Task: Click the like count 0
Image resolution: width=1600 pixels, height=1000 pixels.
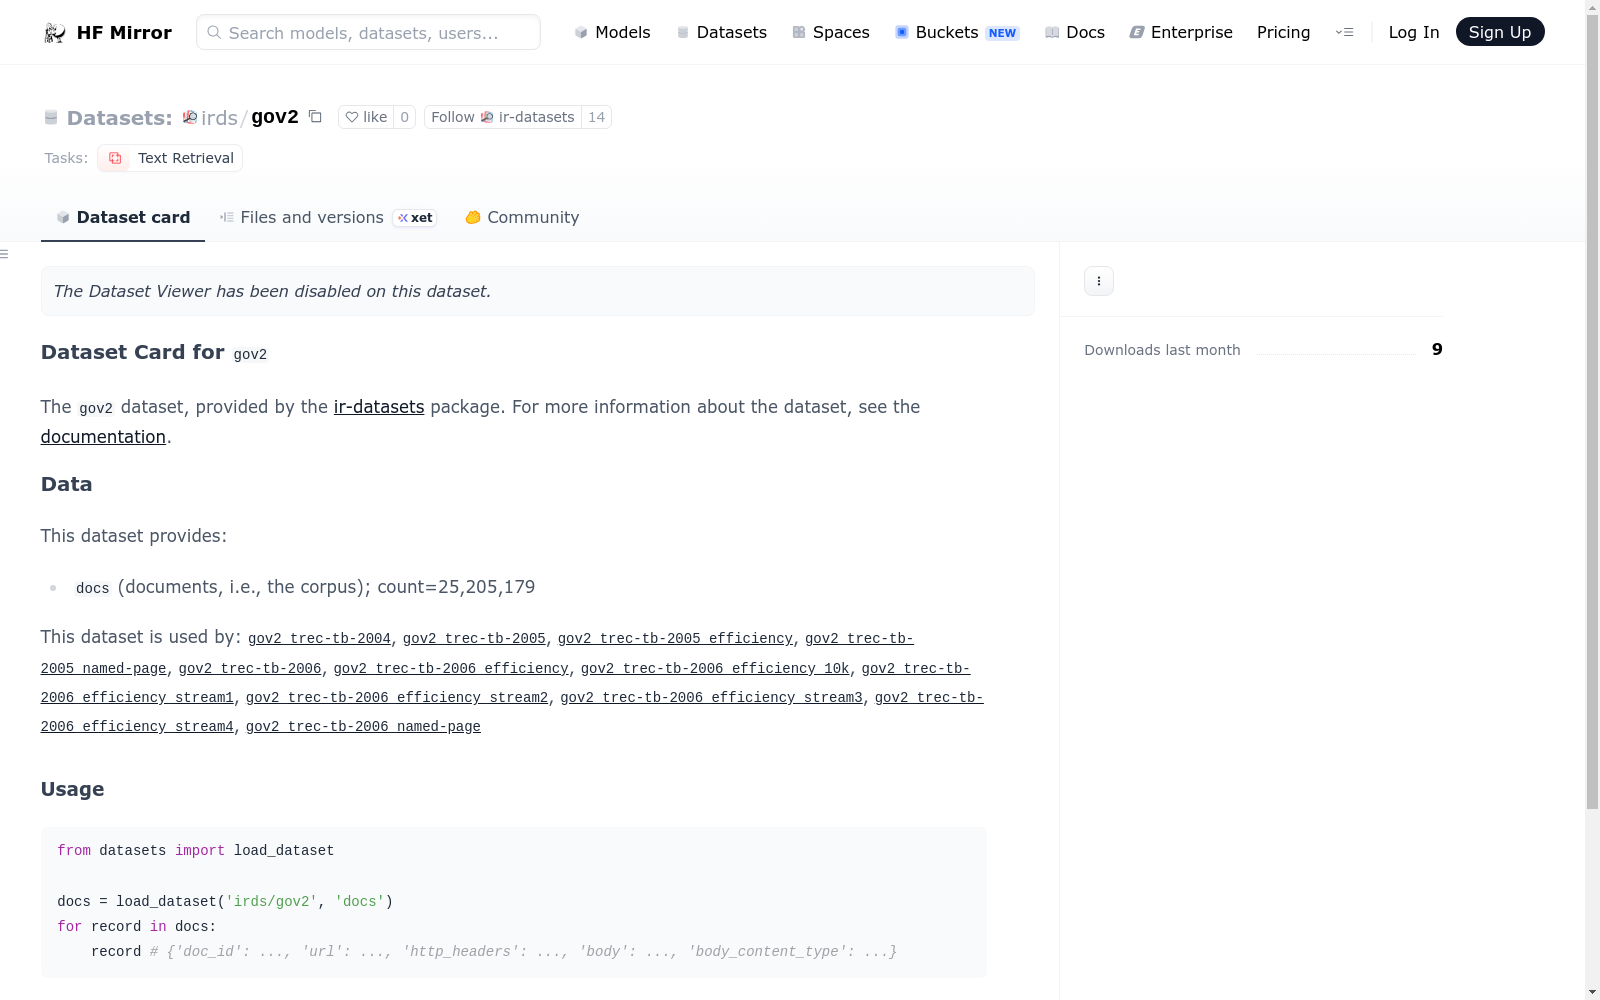Action: pos(404,117)
